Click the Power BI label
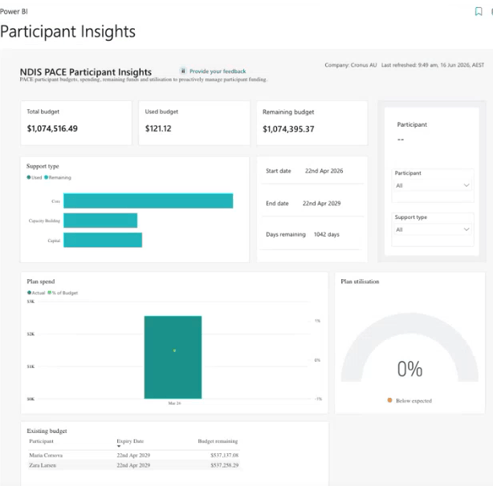Screen dimensions: 493x486 [14, 11]
